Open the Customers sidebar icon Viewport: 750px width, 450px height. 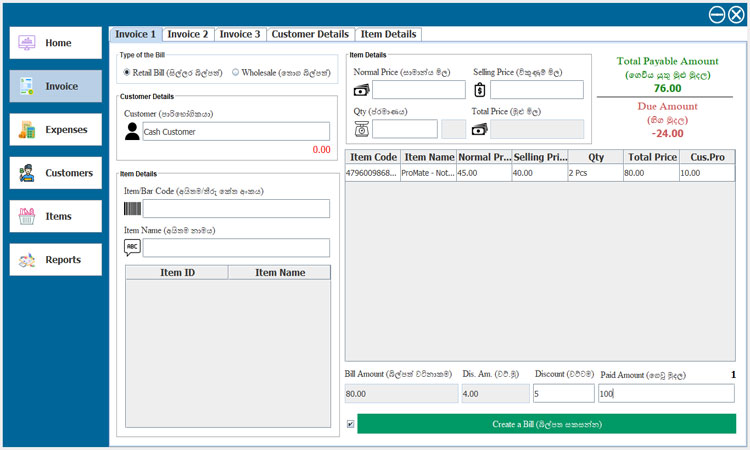[27, 173]
